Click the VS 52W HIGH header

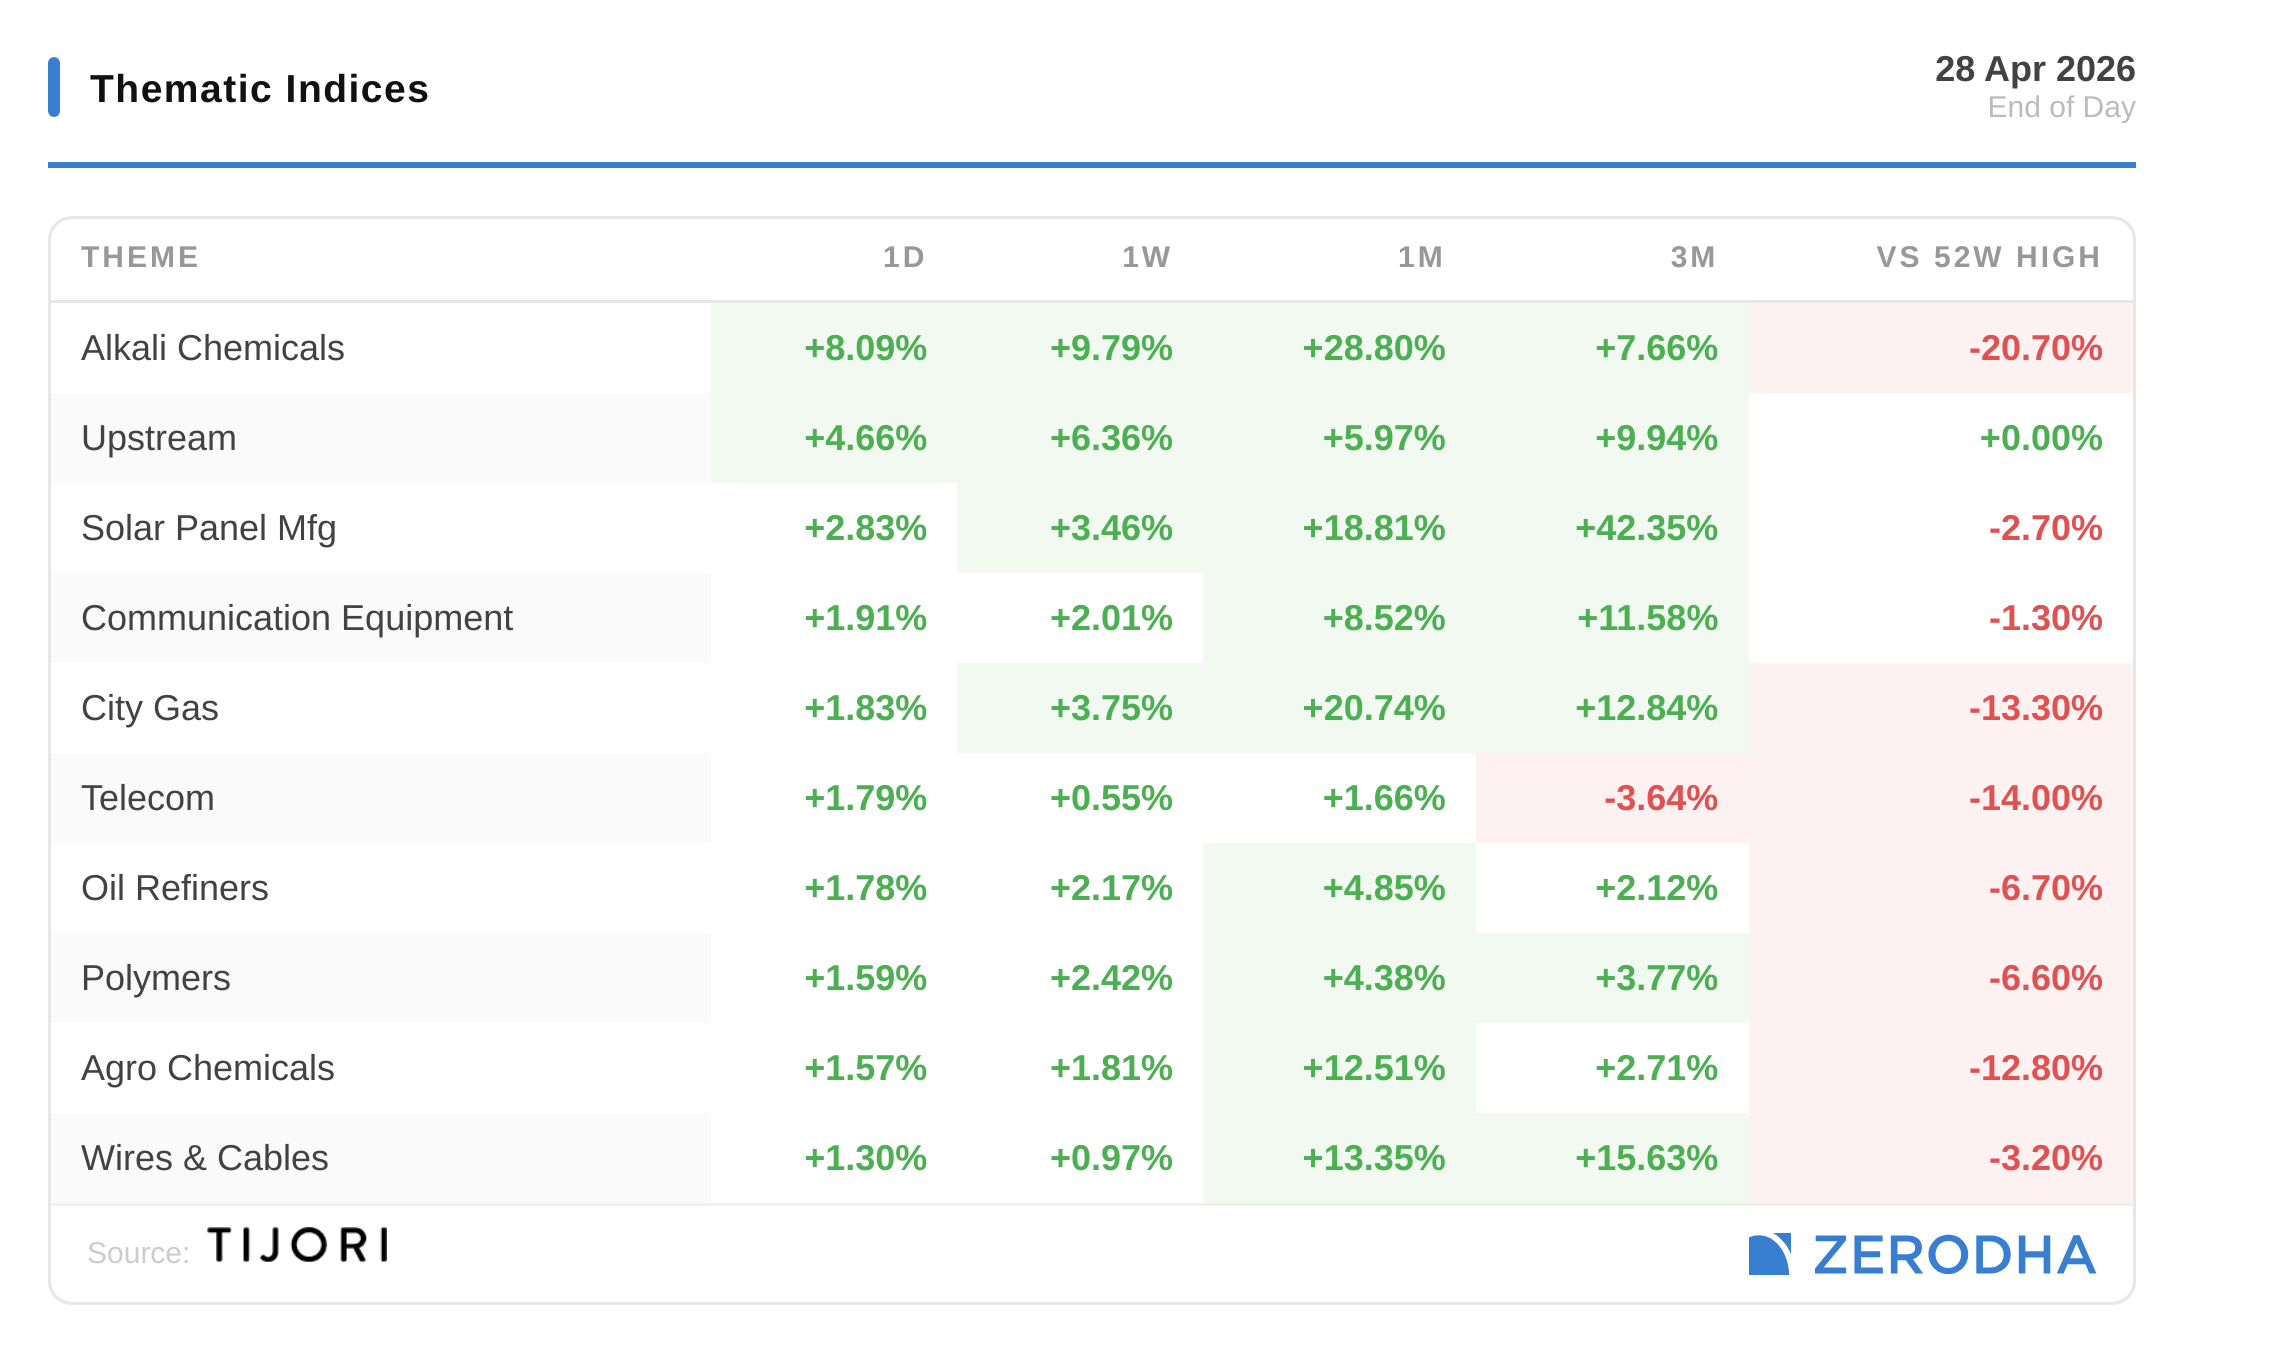1988,257
